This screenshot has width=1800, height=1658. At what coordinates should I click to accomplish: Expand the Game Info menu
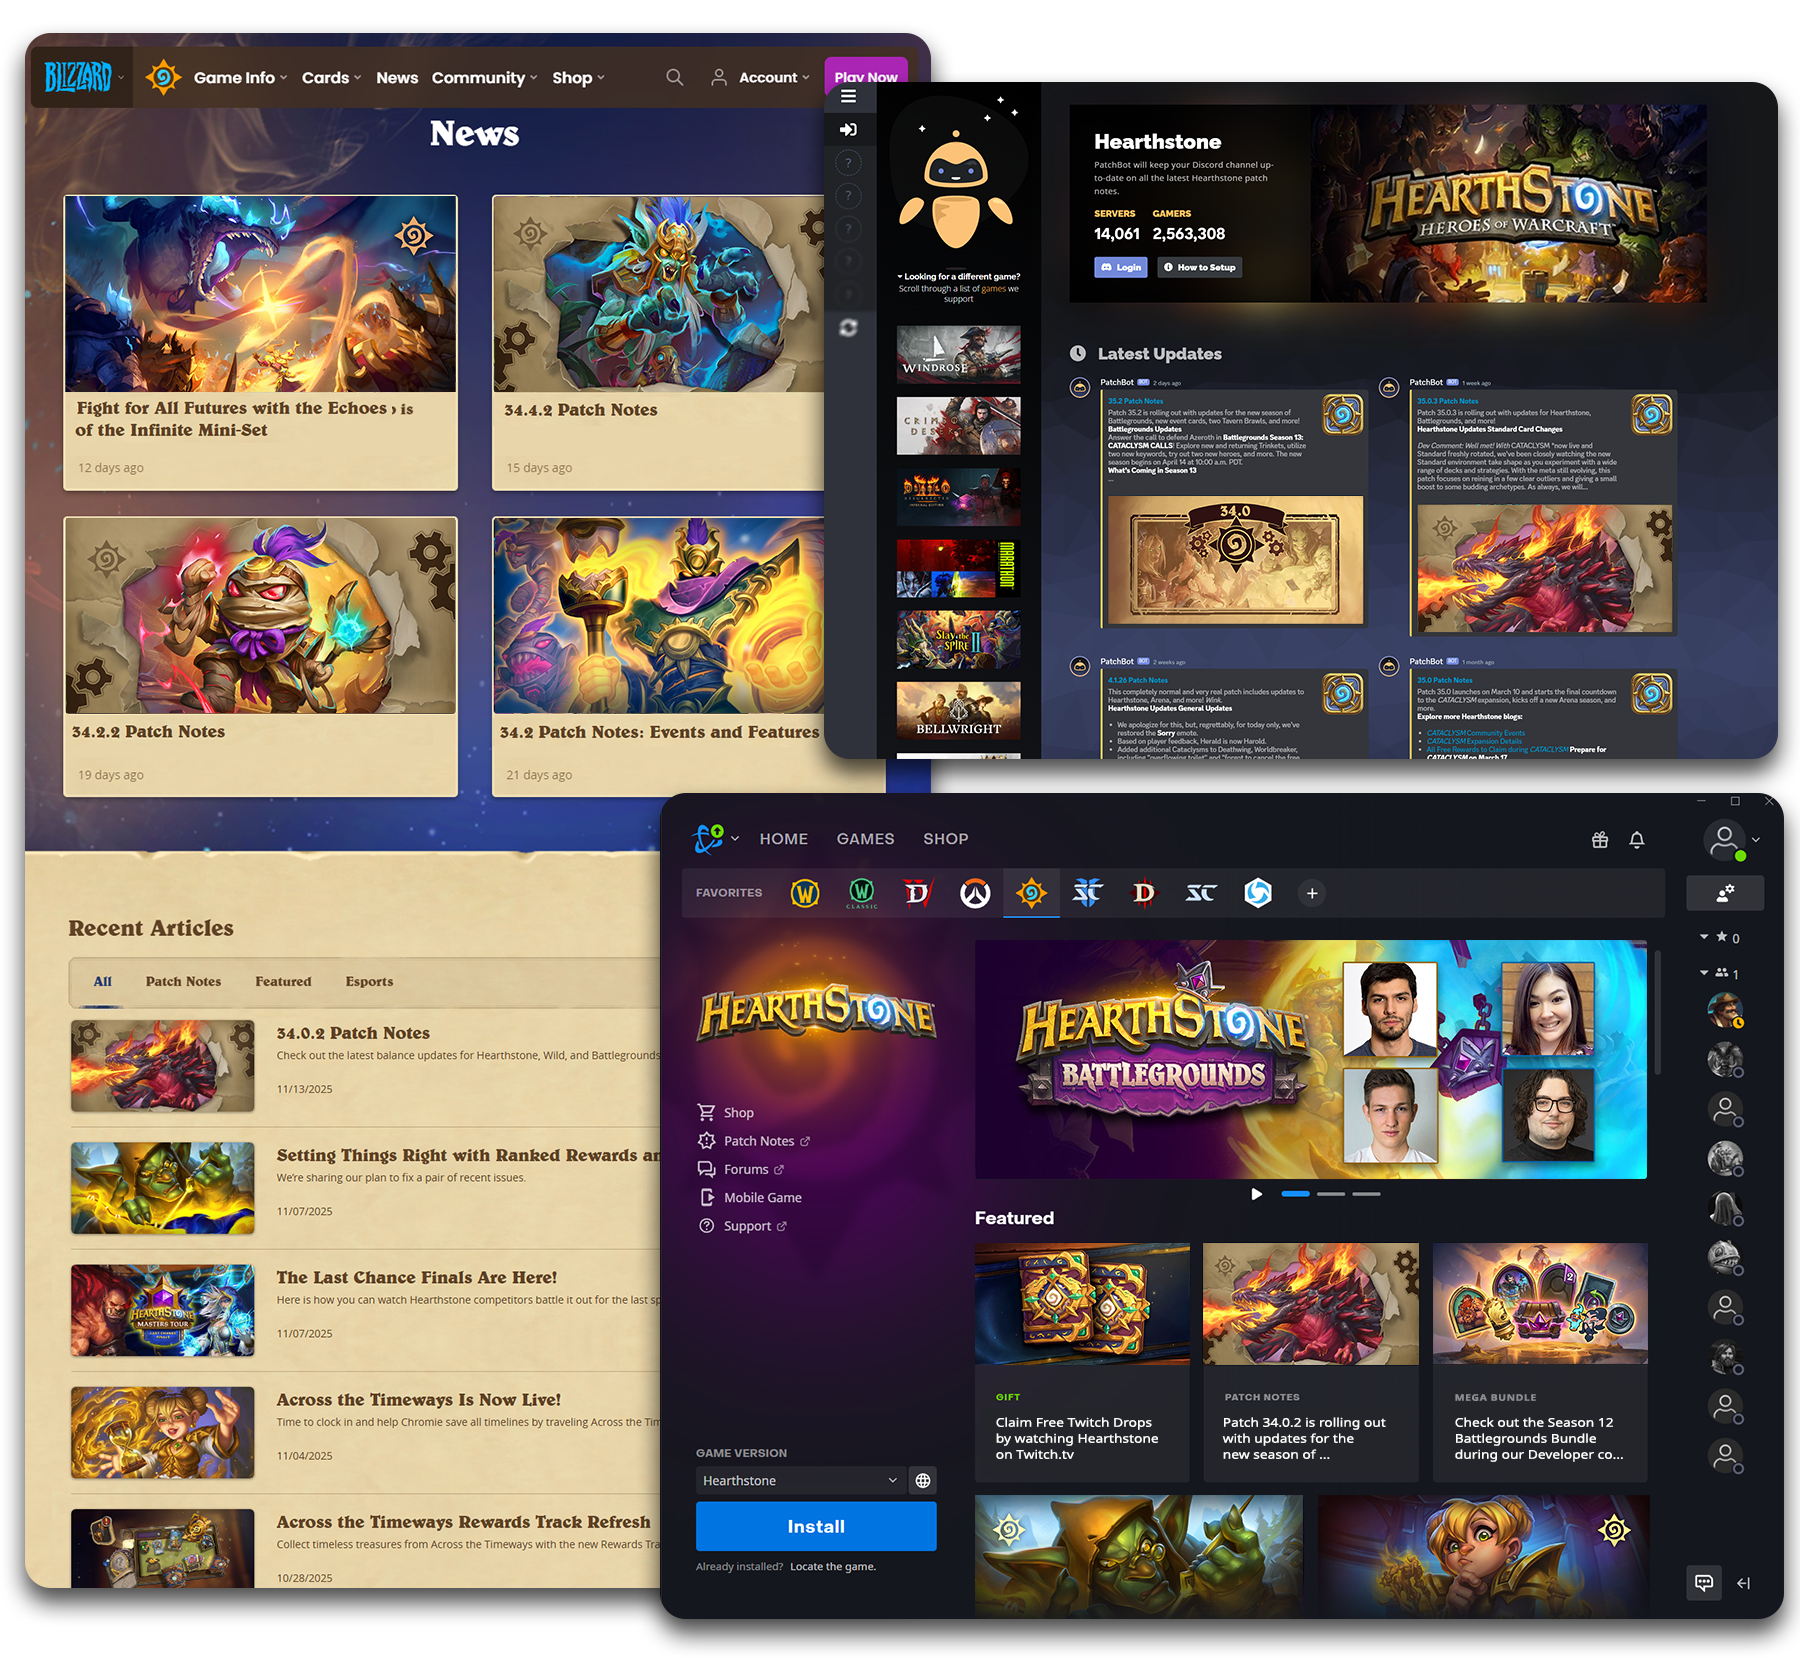(x=240, y=77)
